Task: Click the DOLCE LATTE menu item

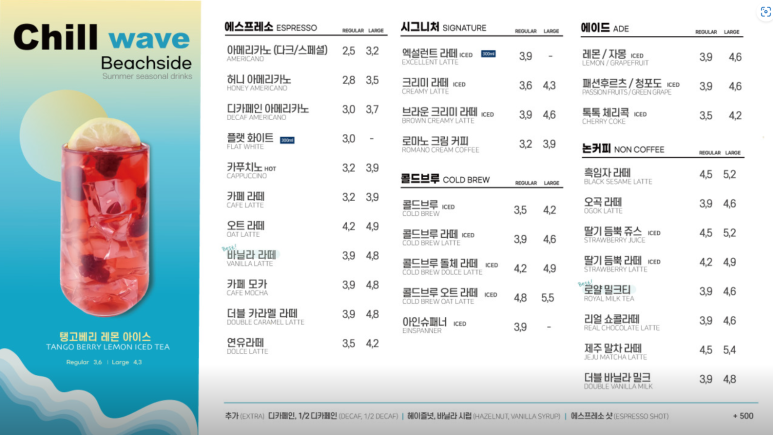Action: 247,346
